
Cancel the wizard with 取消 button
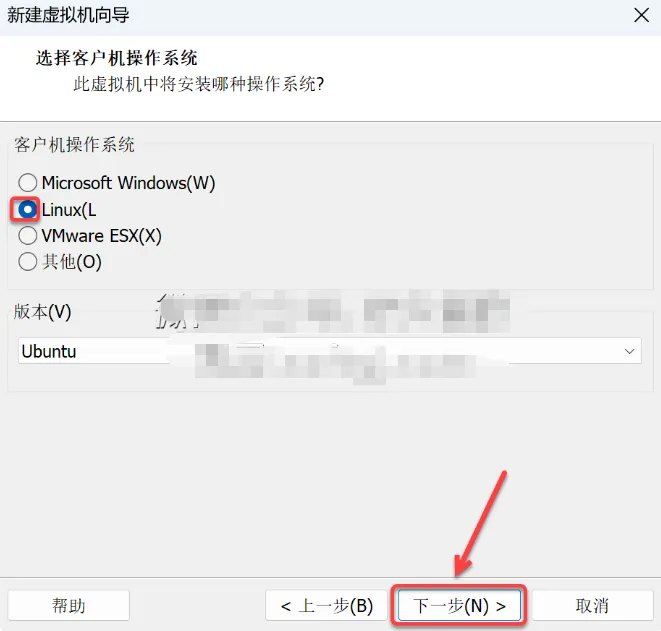[592, 606]
